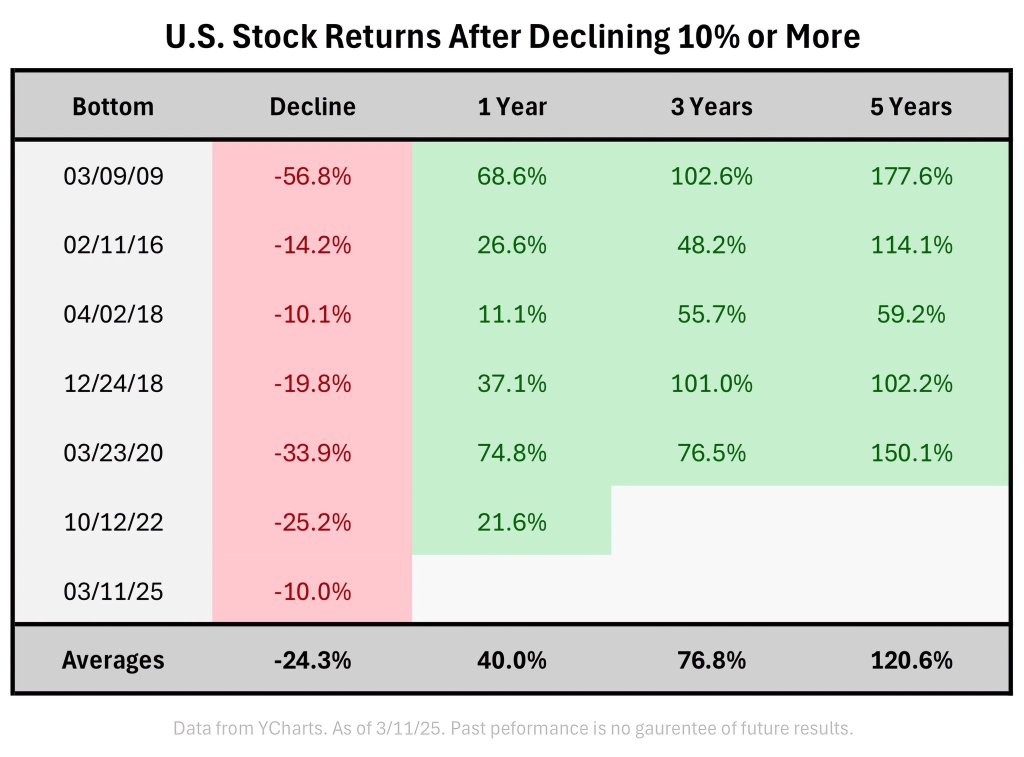This screenshot has height=757, width=1024.
Task: Select the 74.8% one-year return cell
Action: pyautogui.click(x=512, y=452)
